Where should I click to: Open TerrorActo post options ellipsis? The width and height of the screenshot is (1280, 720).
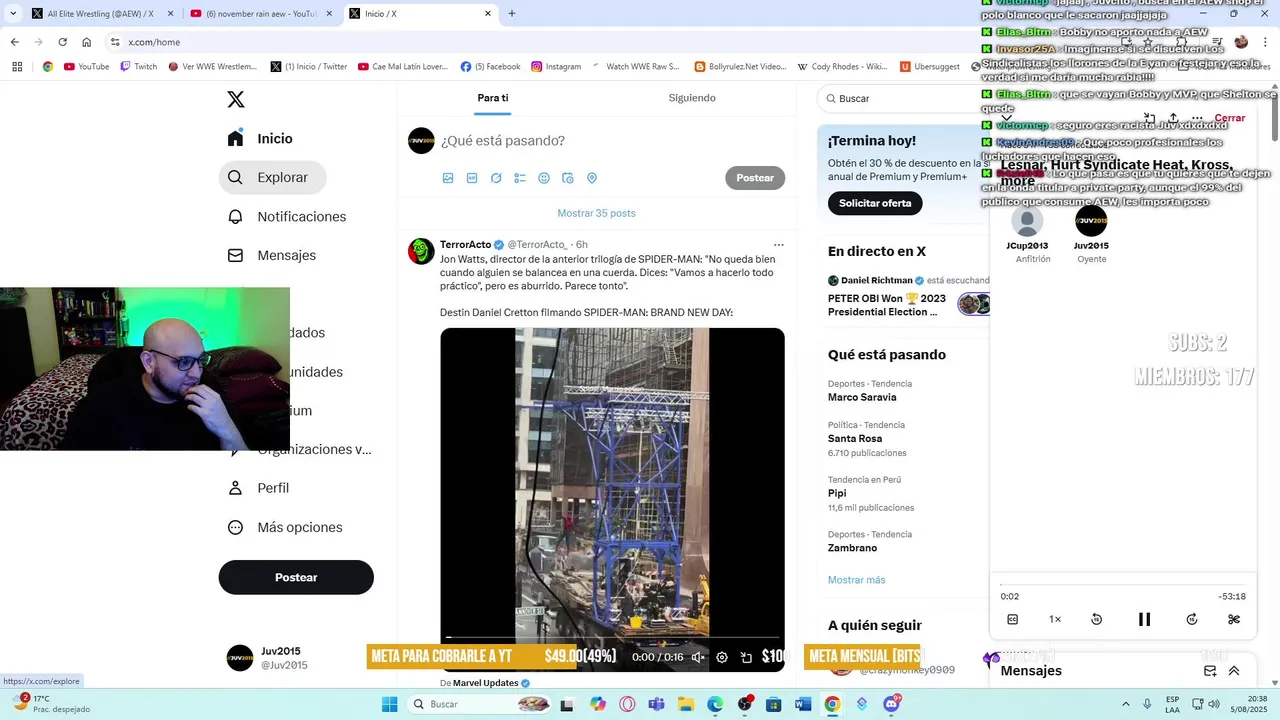pos(778,245)
